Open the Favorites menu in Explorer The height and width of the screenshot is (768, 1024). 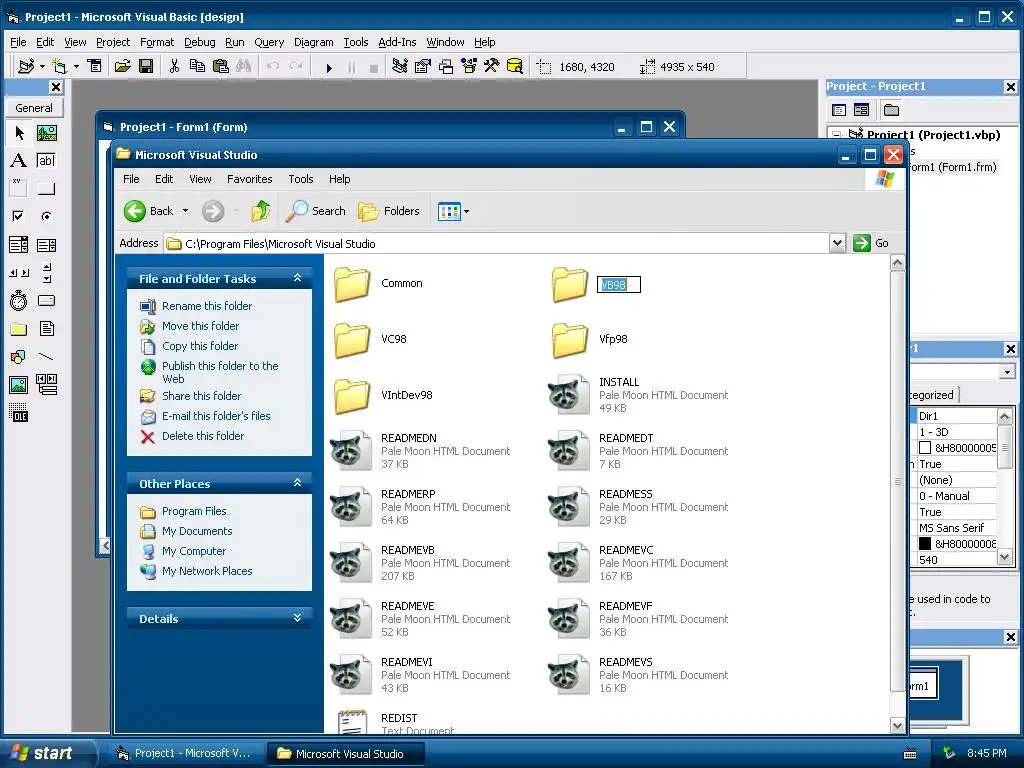(x=249, y=179)
